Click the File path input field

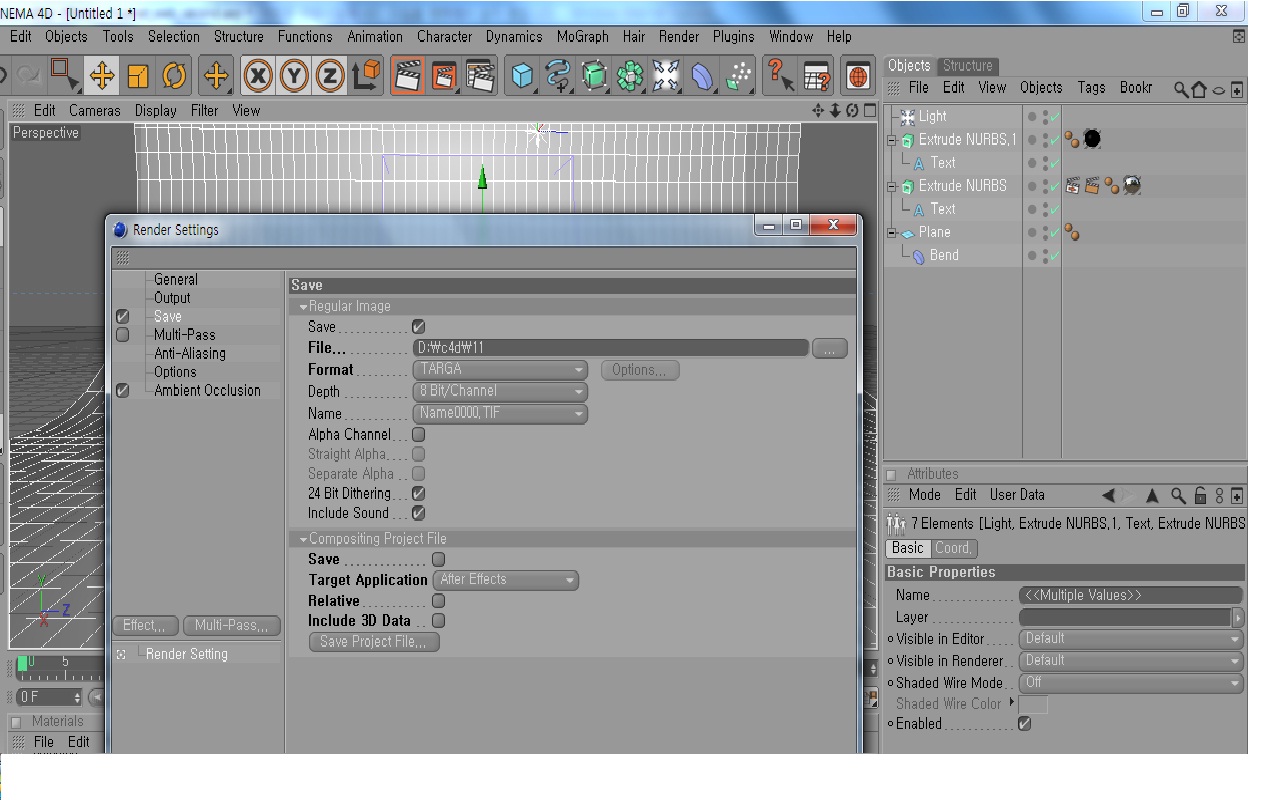click(x=610, y=348)
